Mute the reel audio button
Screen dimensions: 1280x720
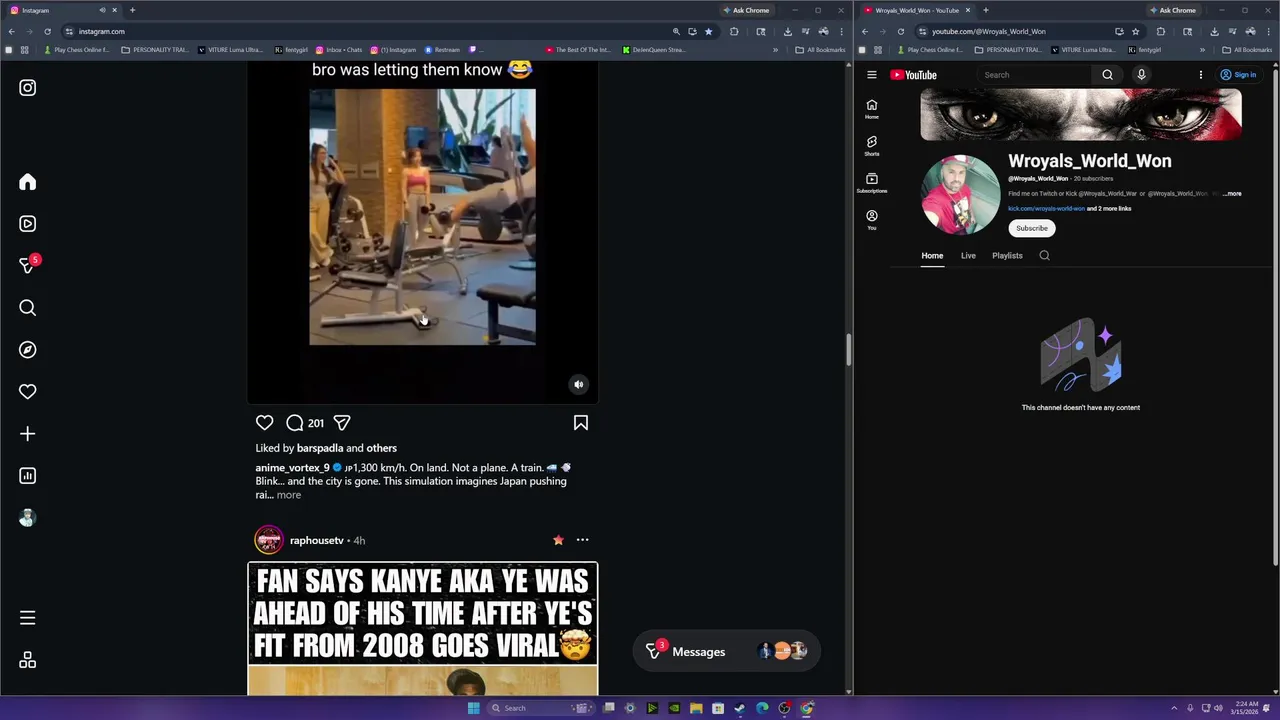[x=578, y=384]
